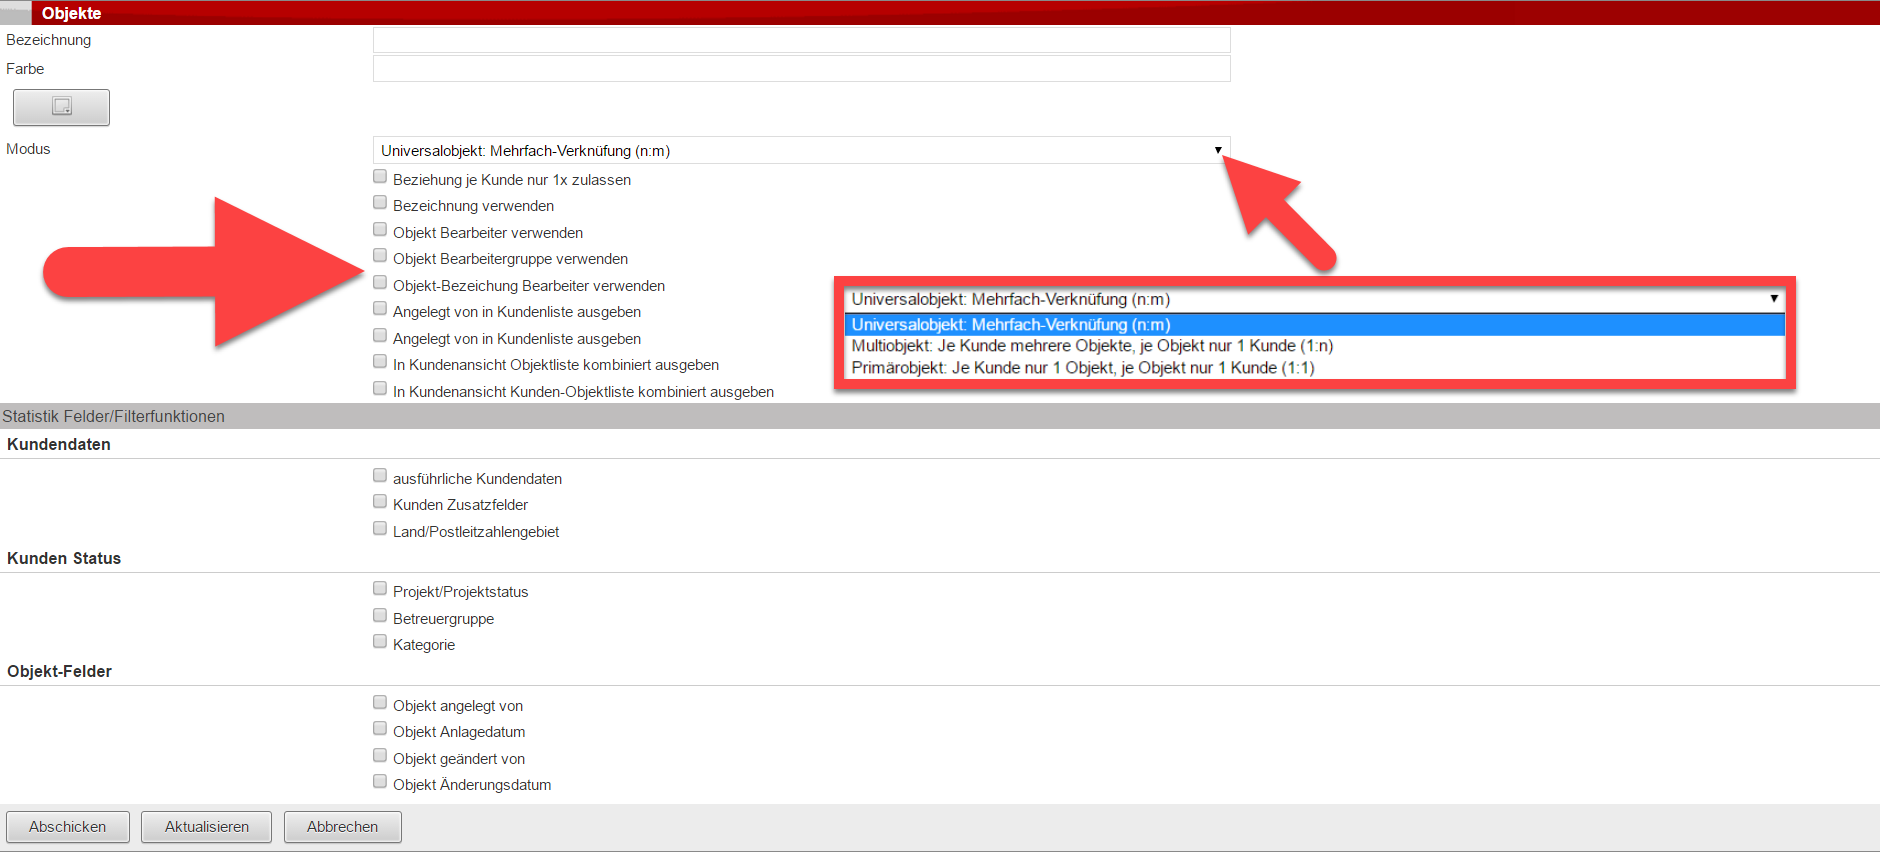Click the 'Objekt-Felder' section heading
The width and height of the screenshot is (1880, 852).
(x=59, y=671)
